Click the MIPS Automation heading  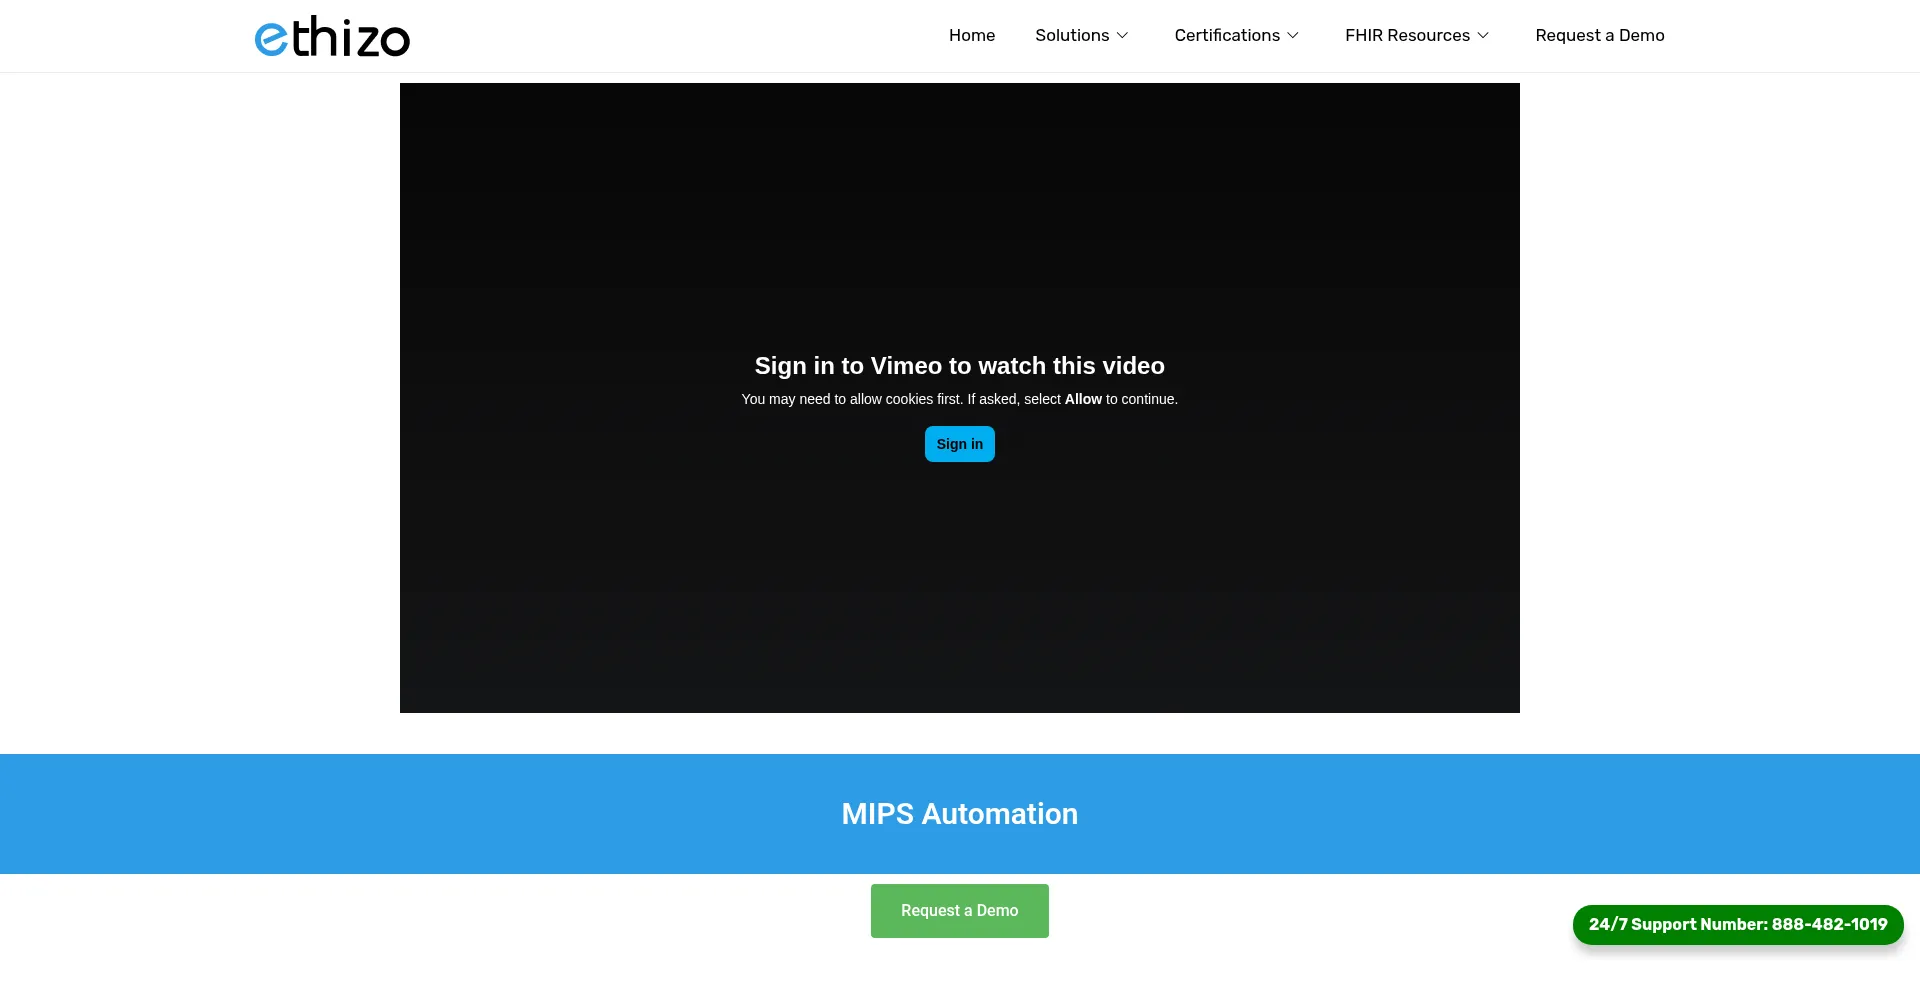(960, 814)
